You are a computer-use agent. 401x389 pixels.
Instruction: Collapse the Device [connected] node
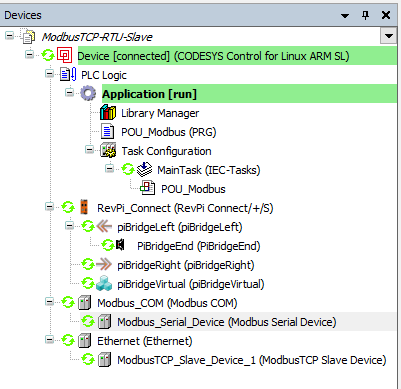pos(30,54)
